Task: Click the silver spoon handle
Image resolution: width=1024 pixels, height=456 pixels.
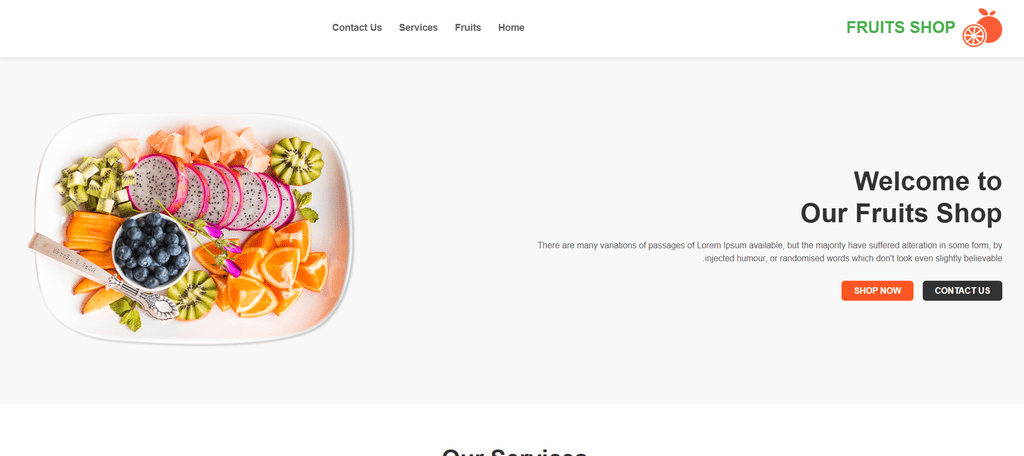Action: [x=68, y=256]
